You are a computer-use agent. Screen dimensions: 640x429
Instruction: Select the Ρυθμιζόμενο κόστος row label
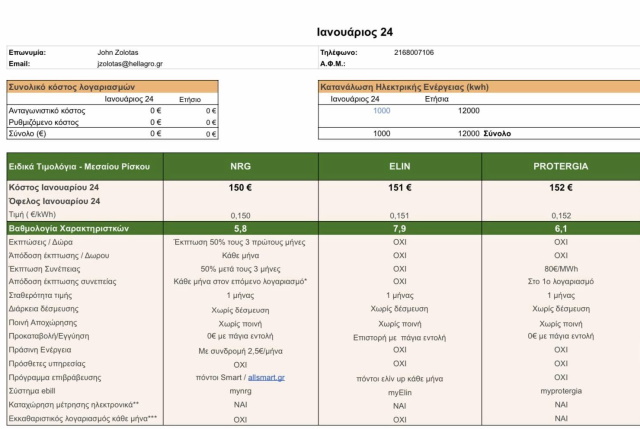click(43, 122)
